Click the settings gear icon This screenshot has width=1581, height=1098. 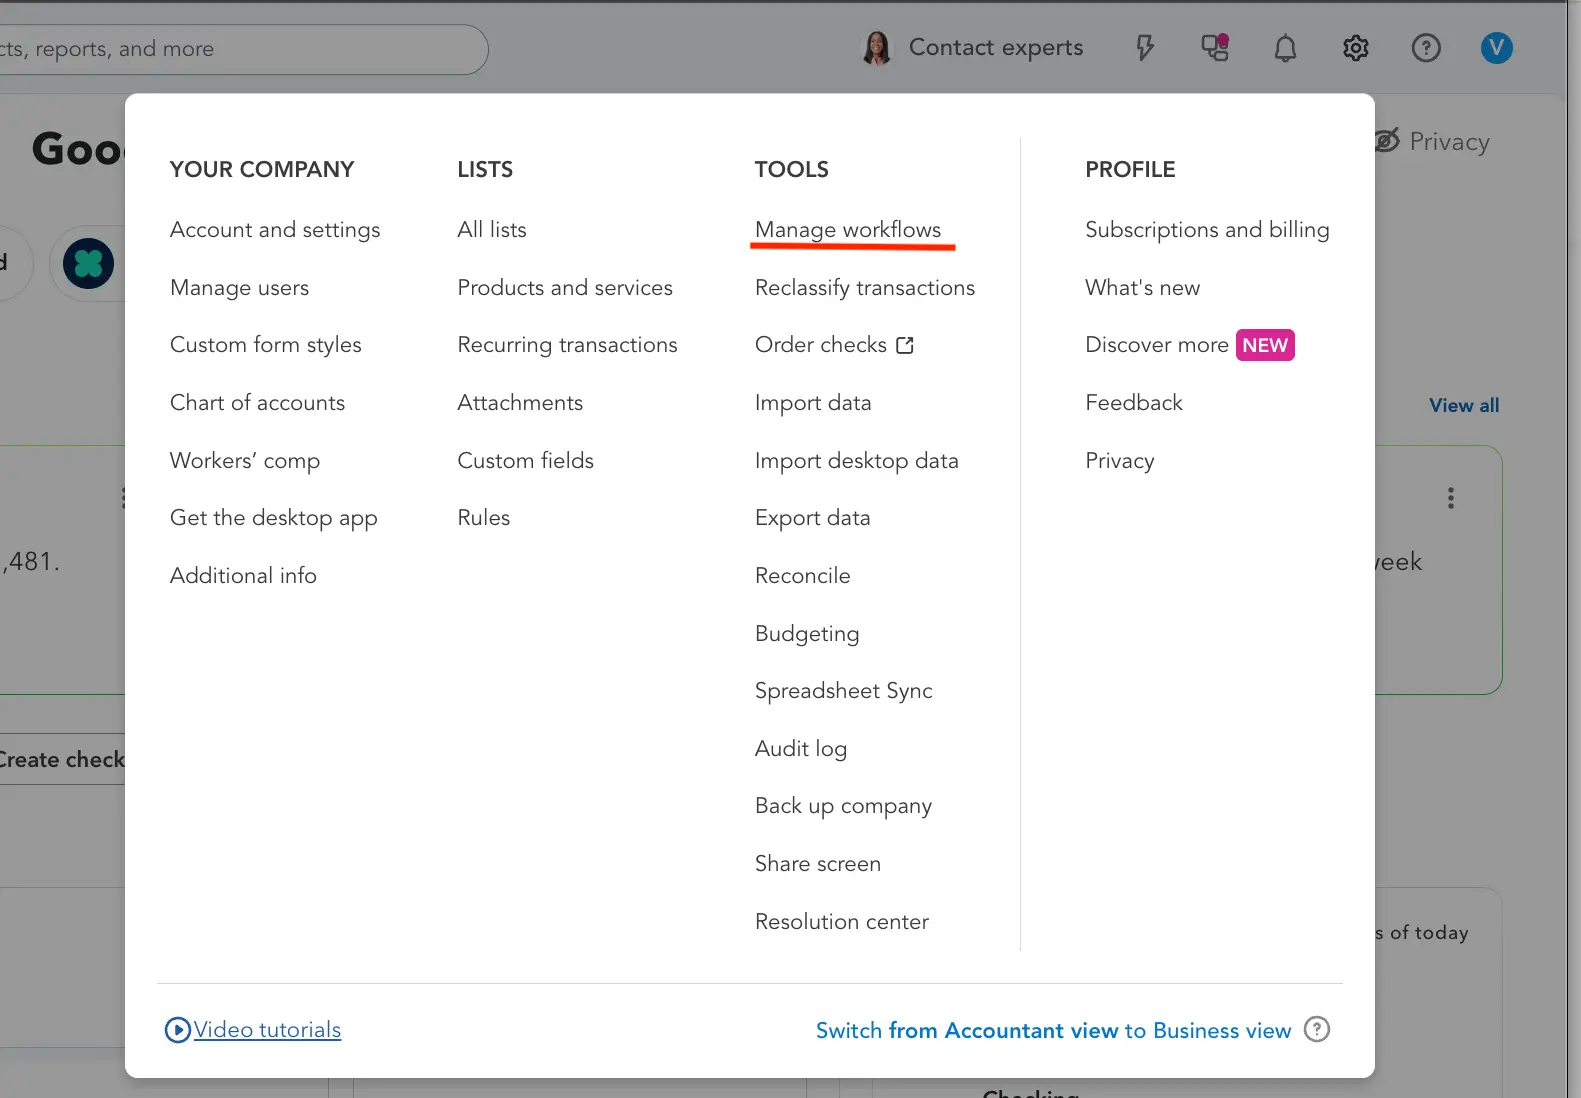[x=1355, y=48]
